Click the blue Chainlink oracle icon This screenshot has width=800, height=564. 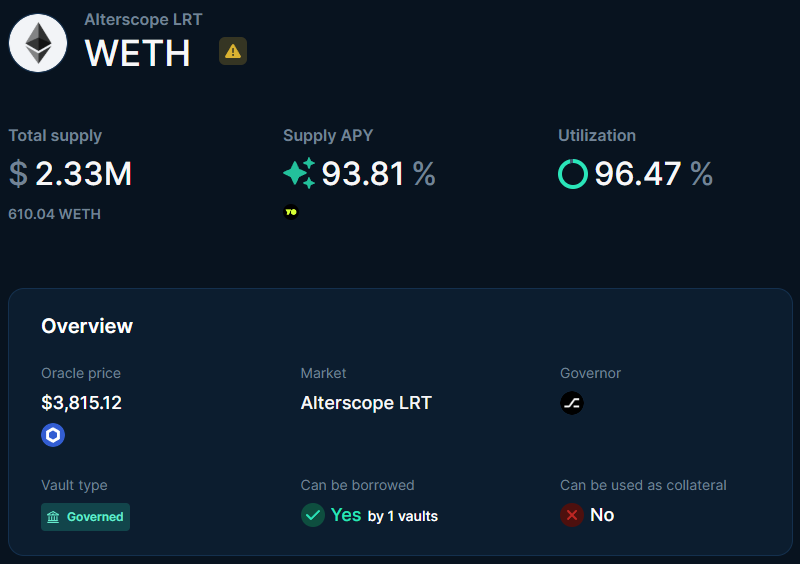pyautogui.click(x=53, y=435)
